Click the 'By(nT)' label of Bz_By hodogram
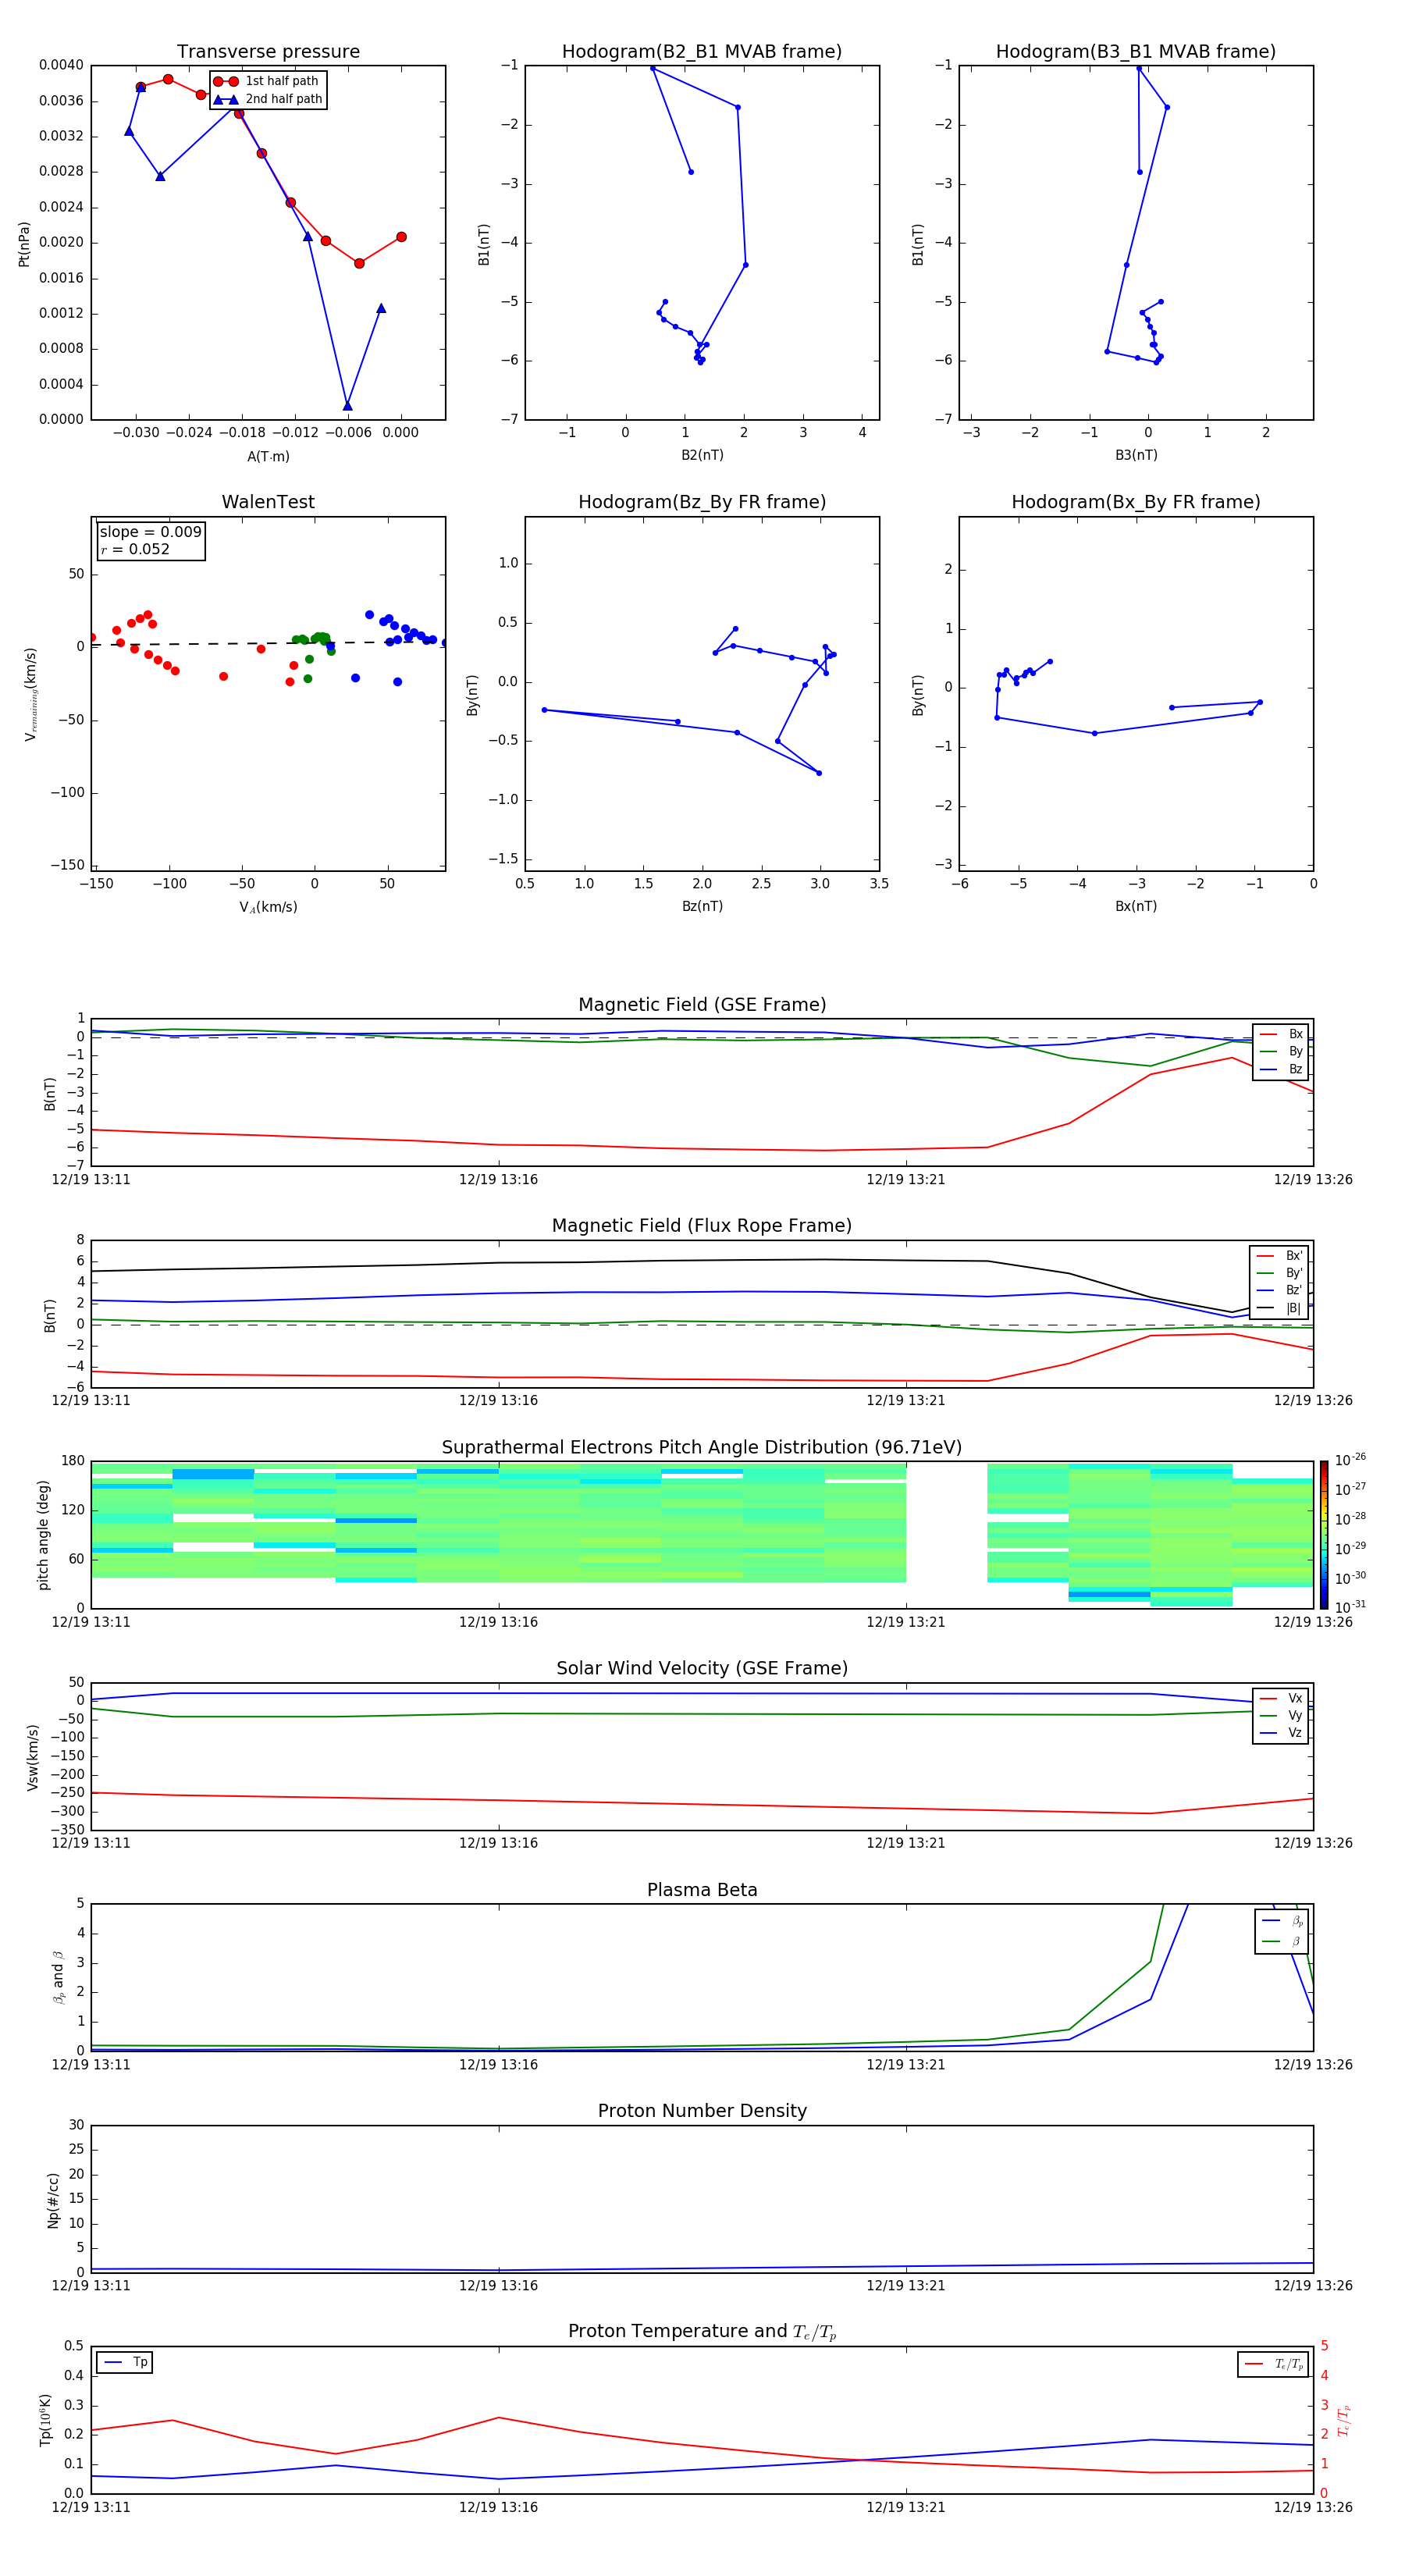The image size is (1405, 2576). click(x=472, y=695)
